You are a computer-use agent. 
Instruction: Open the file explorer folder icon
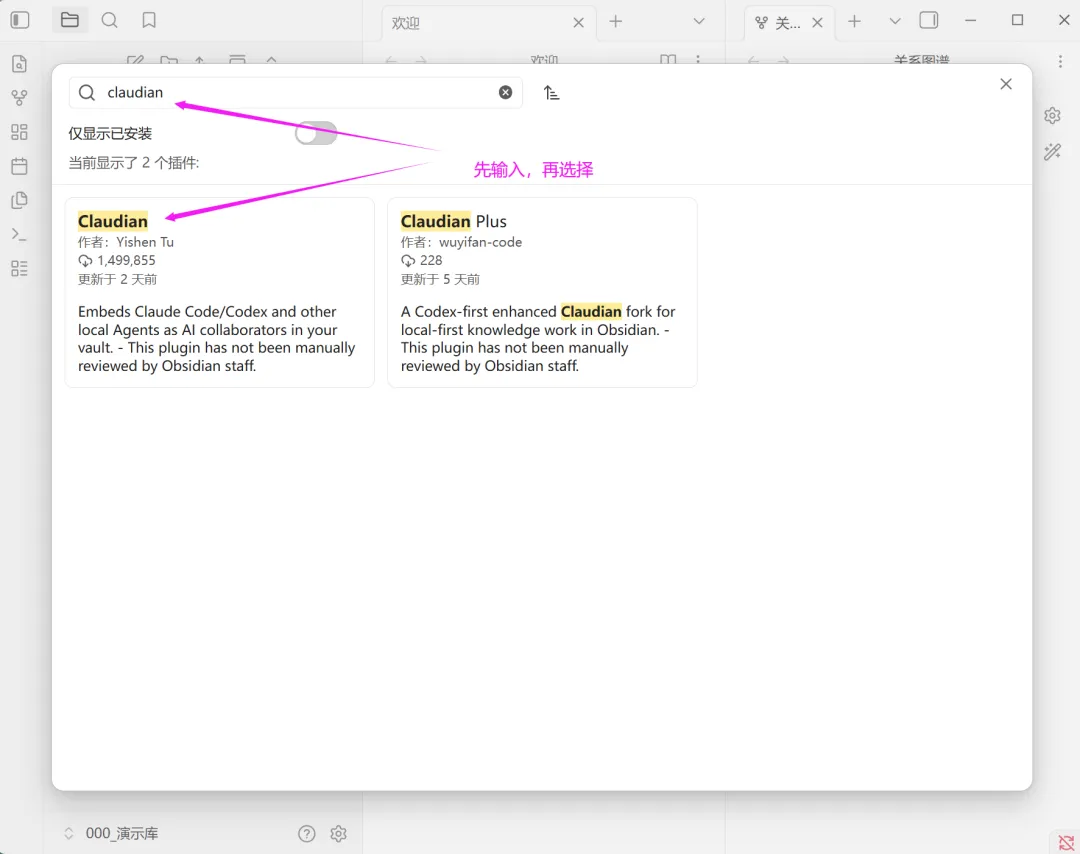[70, 20]
